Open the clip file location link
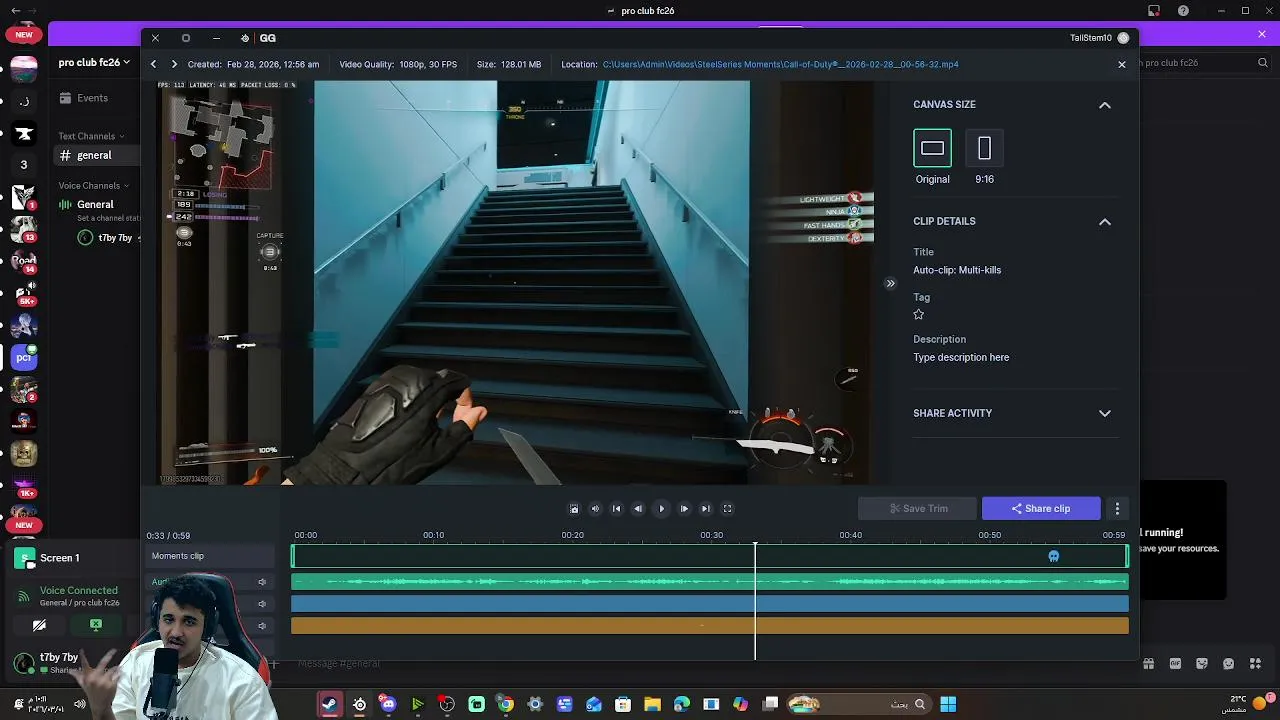1280x720 pixels. coord(780,64)
